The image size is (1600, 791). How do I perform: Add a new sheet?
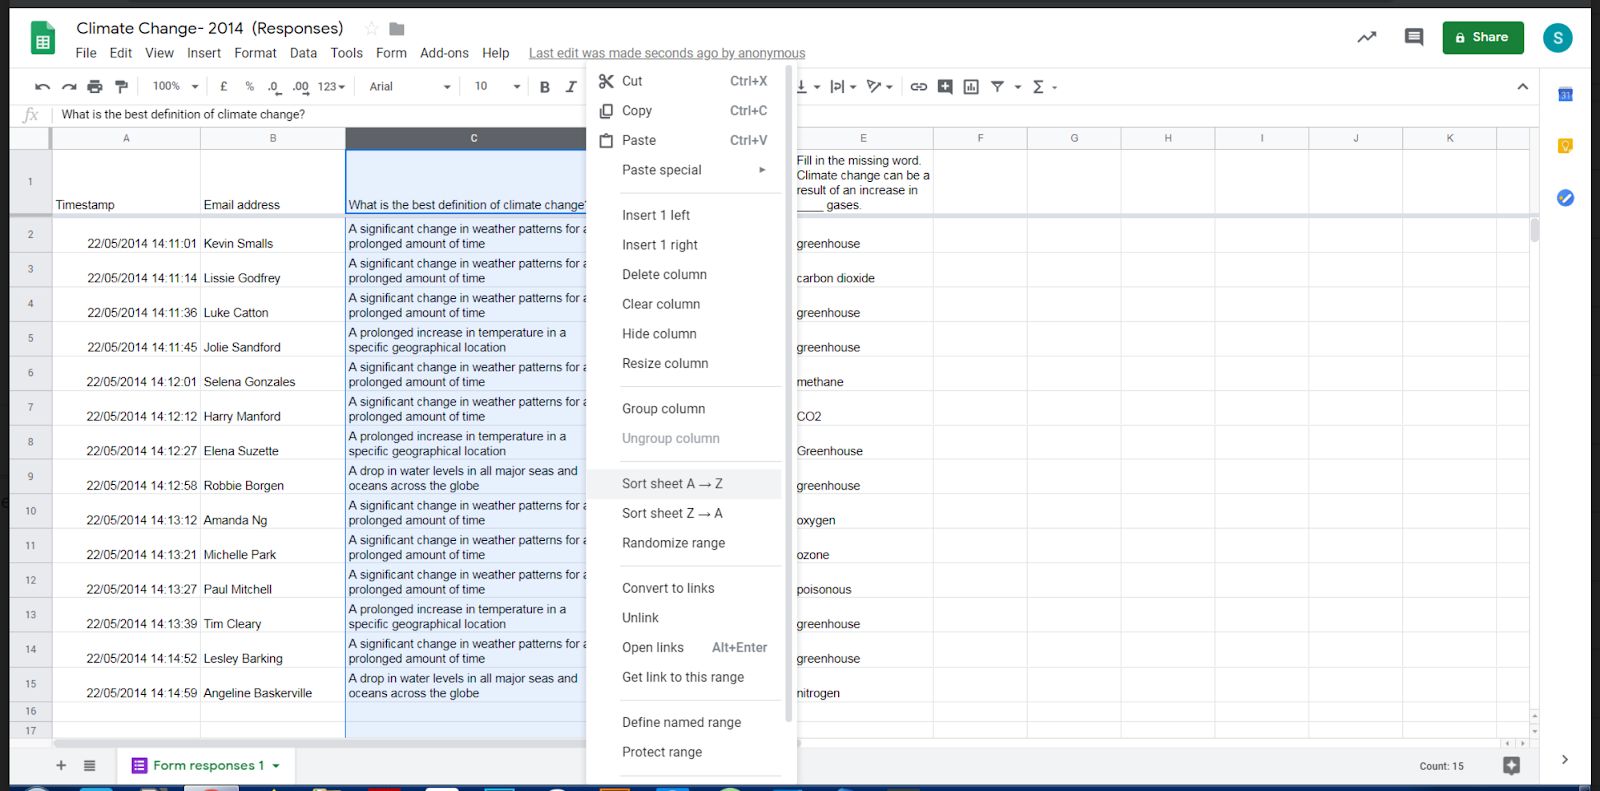61,766
